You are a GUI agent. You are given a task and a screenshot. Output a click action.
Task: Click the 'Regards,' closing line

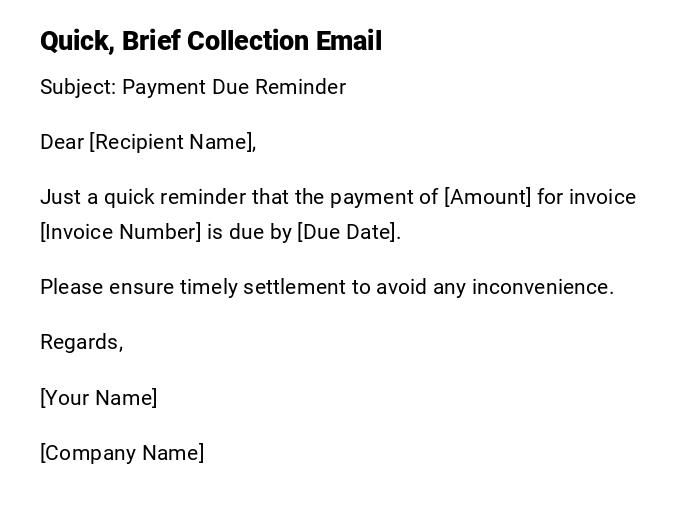click(x=81, y=342)
